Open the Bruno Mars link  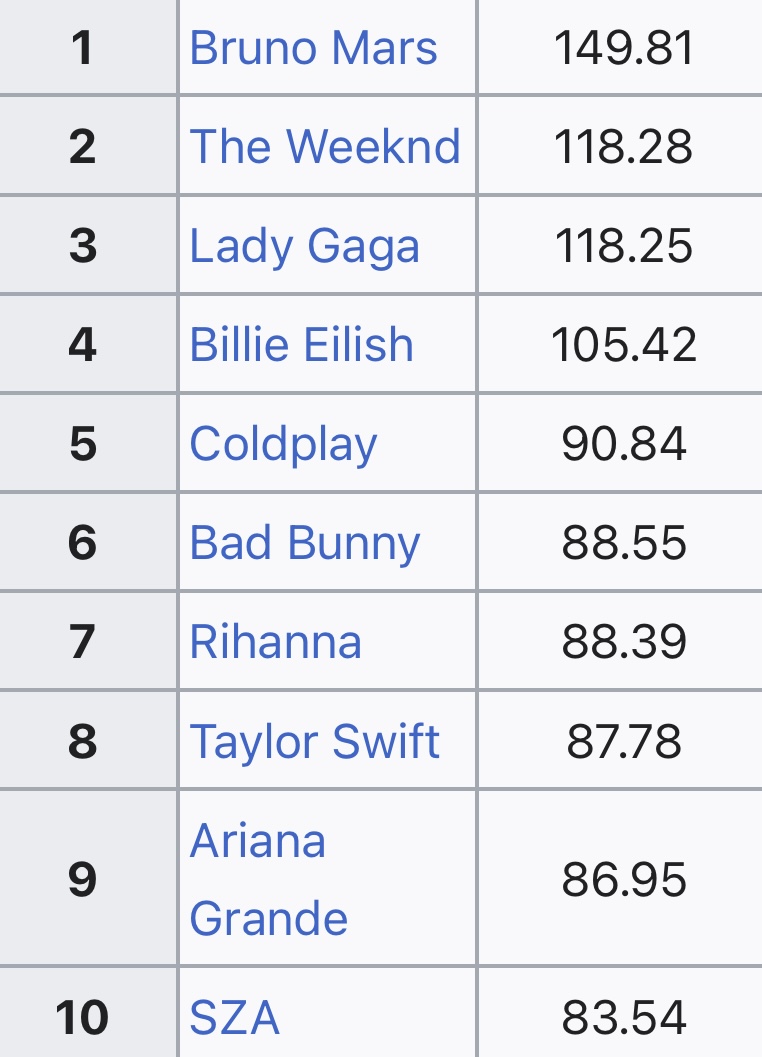(313, 48)
